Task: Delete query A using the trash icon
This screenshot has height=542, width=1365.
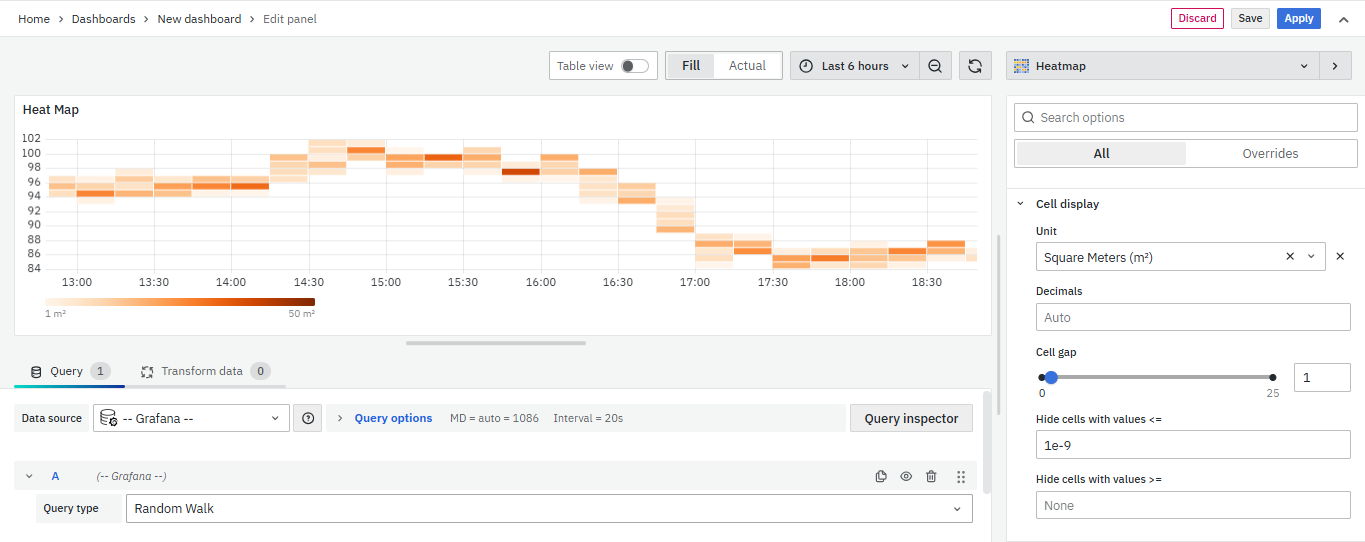Action: coord(931,477)
